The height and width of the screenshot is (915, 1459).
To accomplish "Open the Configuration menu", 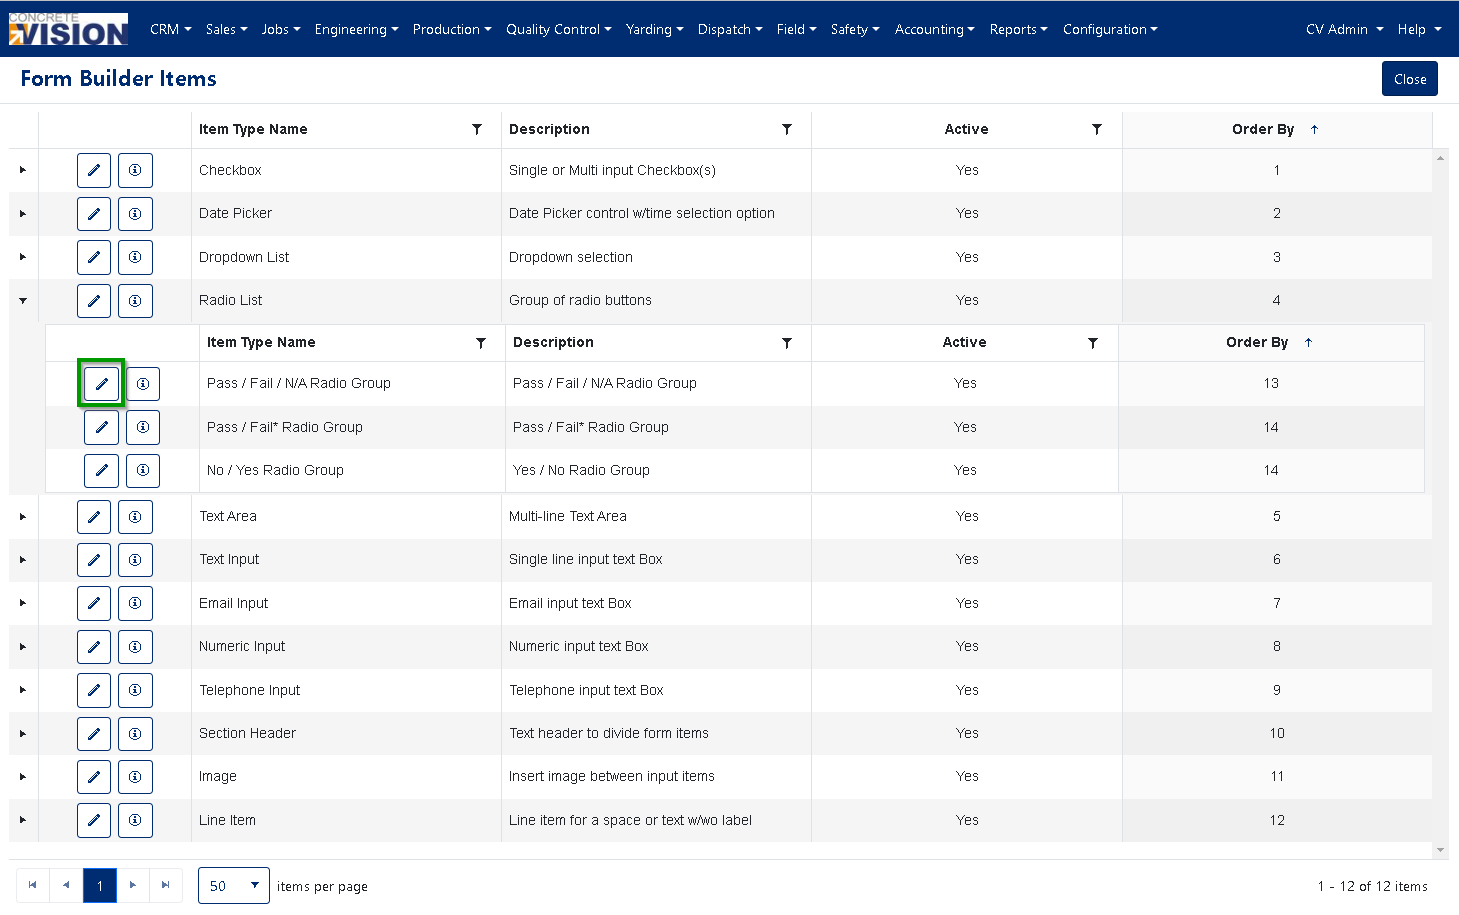I will [1110, 29].
